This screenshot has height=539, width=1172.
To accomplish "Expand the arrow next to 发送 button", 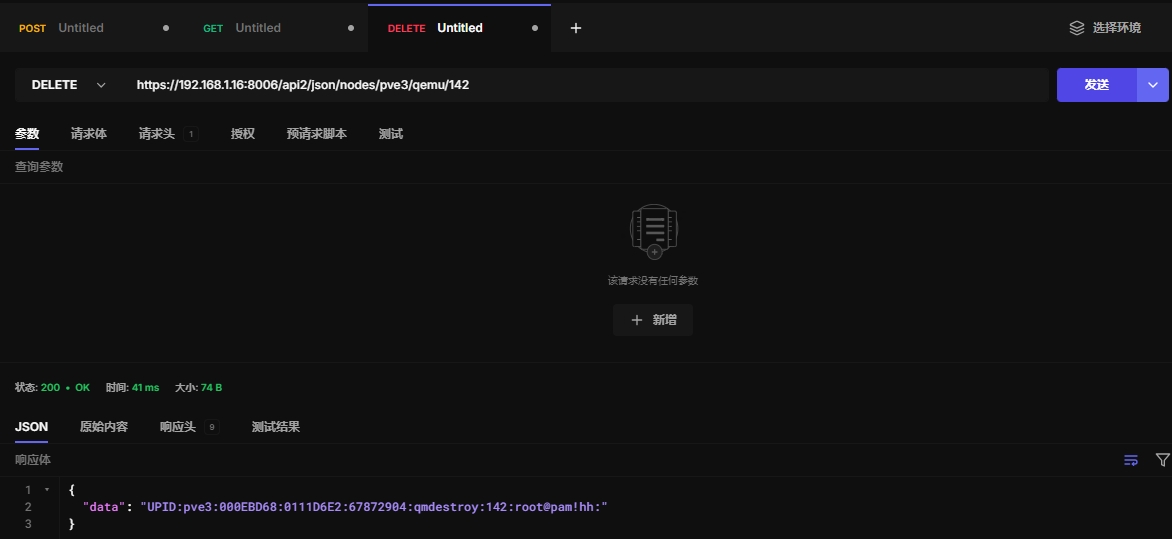I will [x=1153, y=85].
